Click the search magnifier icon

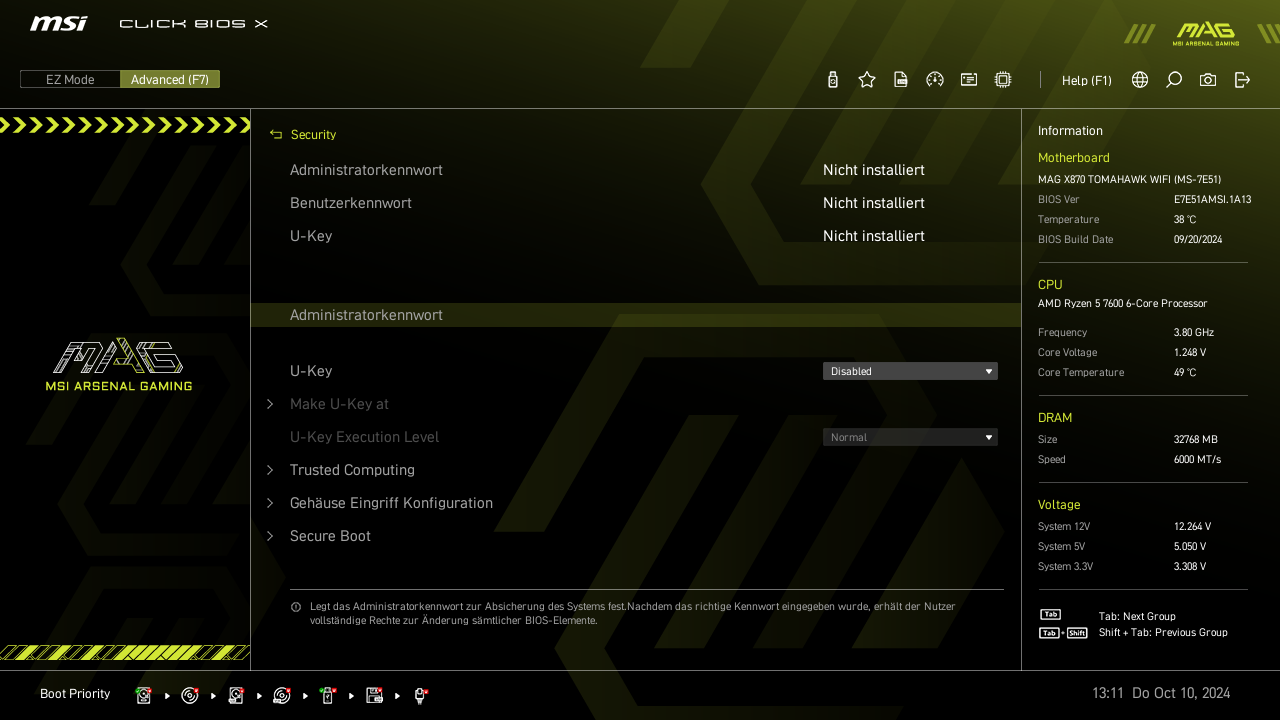click(x=1174, y=80)
